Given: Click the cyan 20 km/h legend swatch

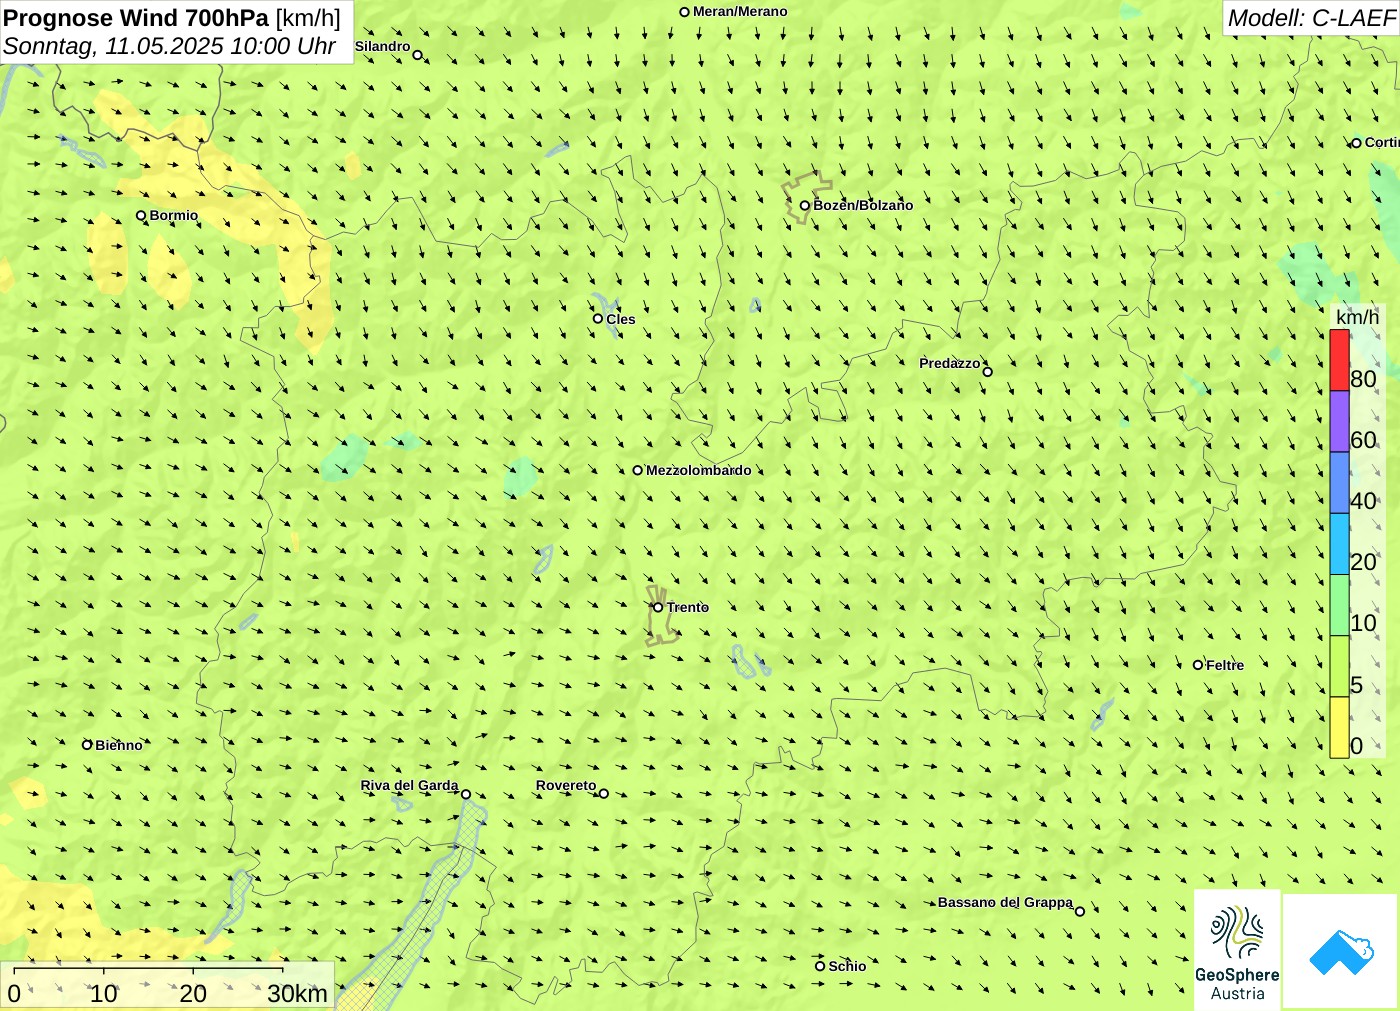Looking at the screenshot, I should [x=1339, y=544].
